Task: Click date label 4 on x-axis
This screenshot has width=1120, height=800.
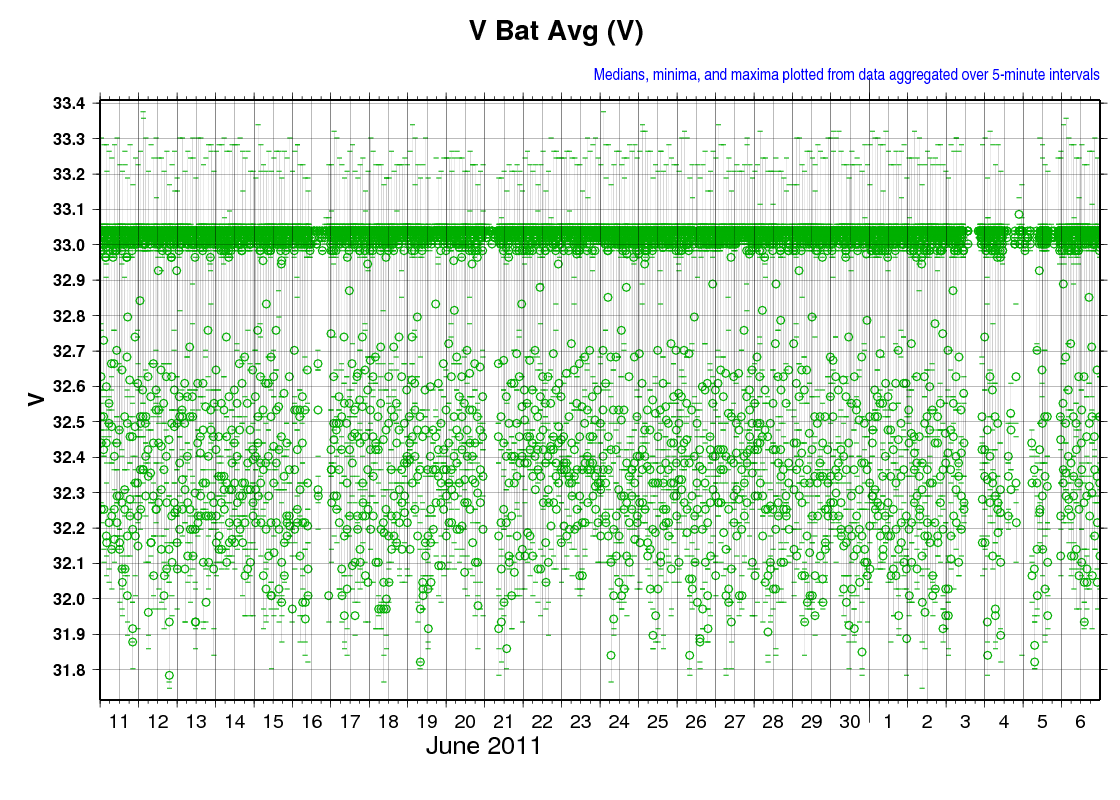Action: point(1004,721)
